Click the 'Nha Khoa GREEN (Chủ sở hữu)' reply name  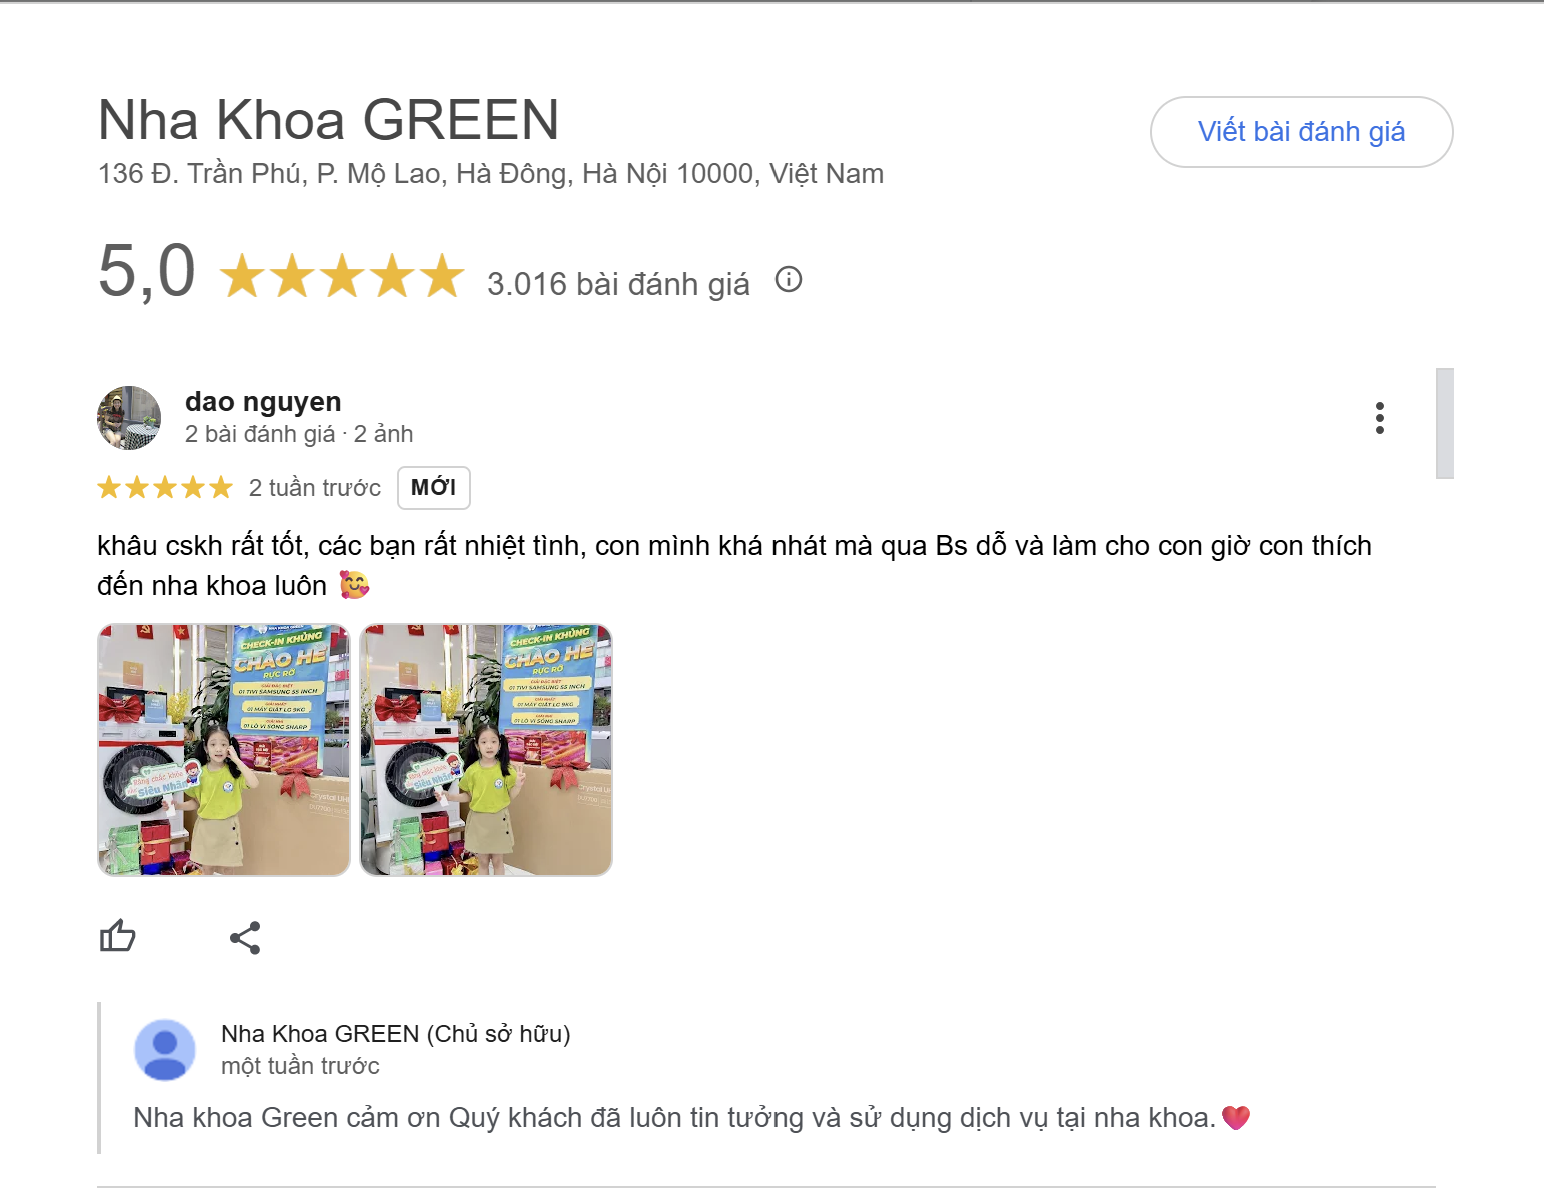coord(396,1034)
